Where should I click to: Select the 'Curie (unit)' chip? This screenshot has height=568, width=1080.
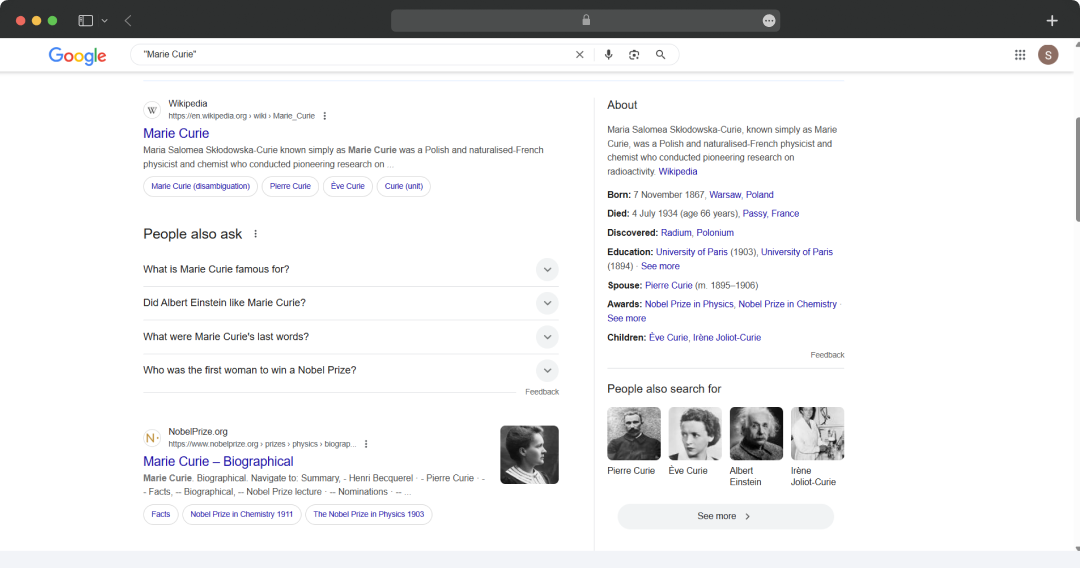pos(404,187)
